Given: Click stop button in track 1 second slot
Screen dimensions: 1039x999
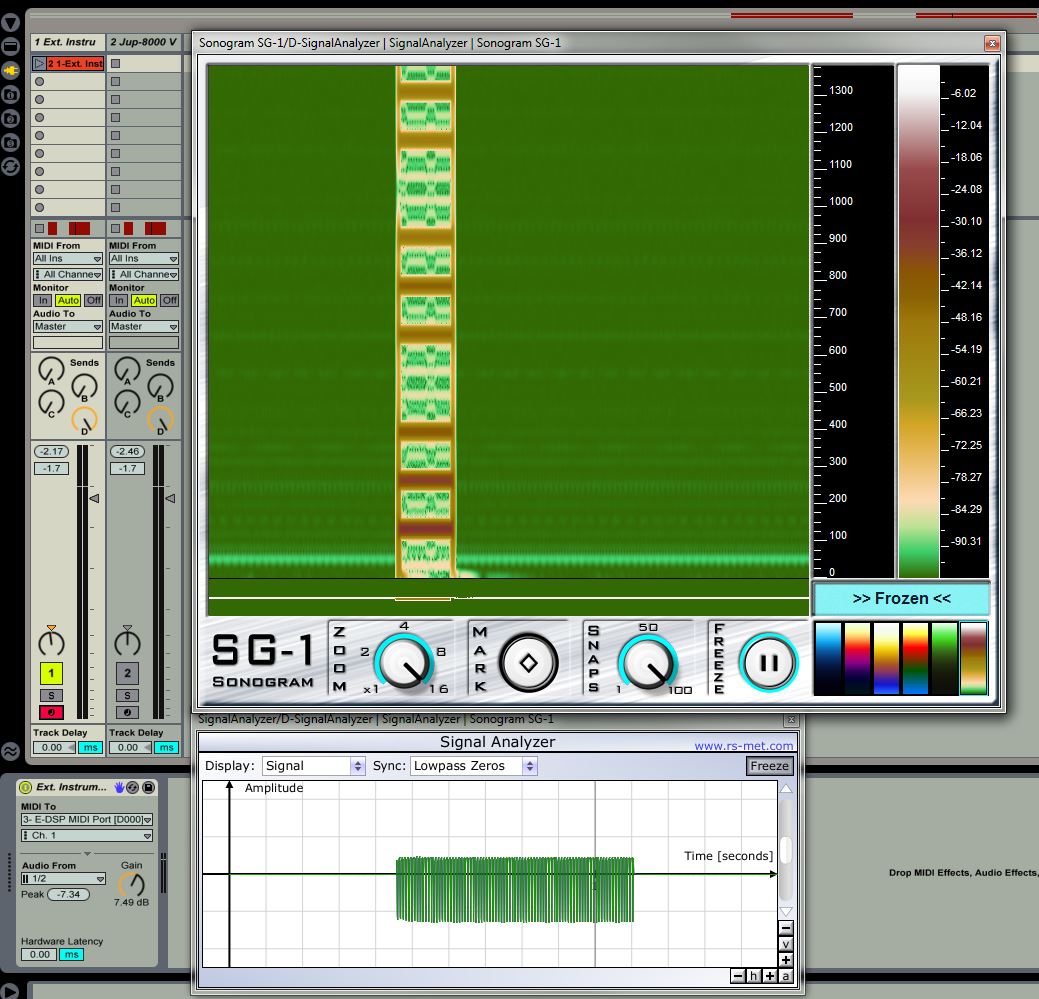Looking at the screenshot, I should click(x=40, y=81).
